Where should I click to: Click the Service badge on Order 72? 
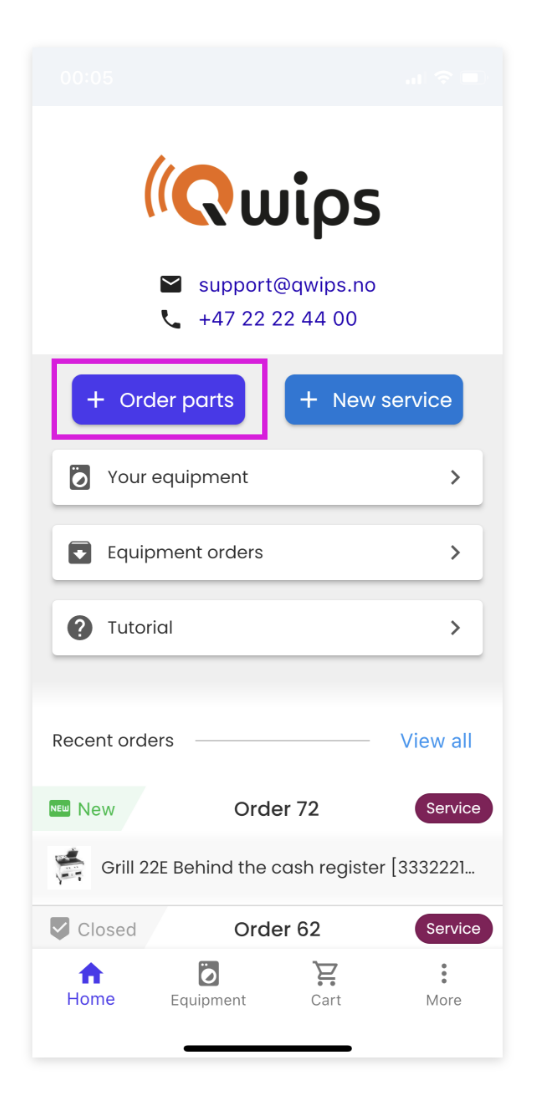pos(454,808)
